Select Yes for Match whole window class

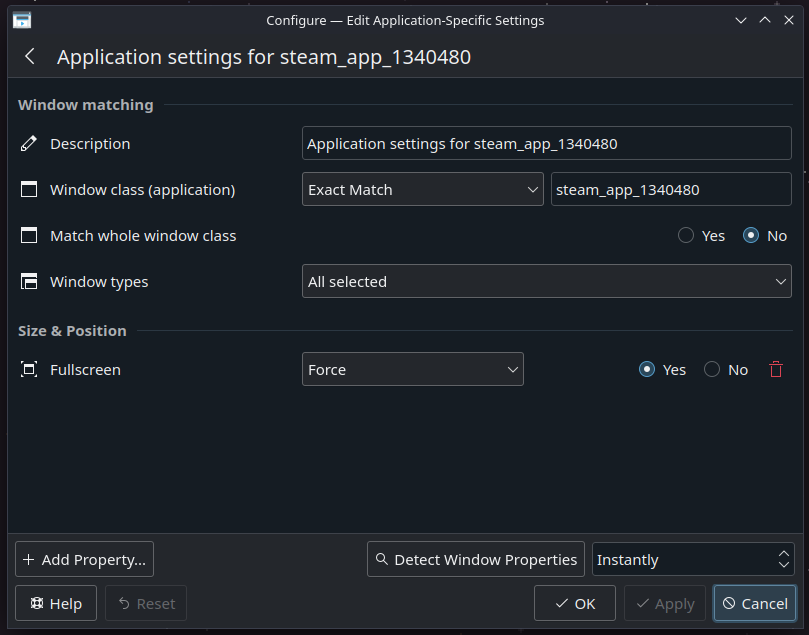tap(686, 236)
